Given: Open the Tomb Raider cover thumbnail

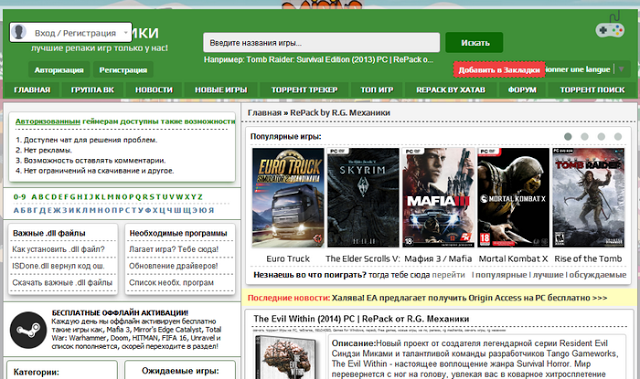Looking at the screenshot, I should tap(589, 197).
